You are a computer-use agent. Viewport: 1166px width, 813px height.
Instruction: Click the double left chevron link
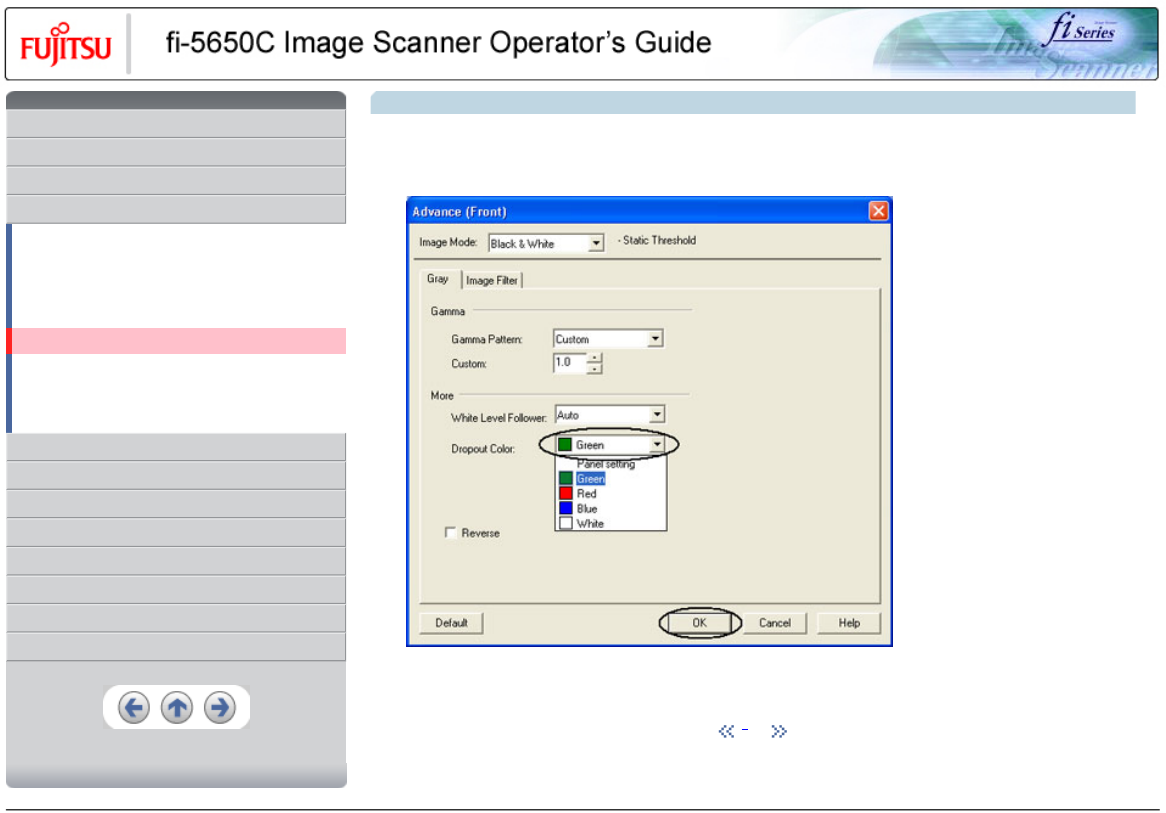point(727,731)
